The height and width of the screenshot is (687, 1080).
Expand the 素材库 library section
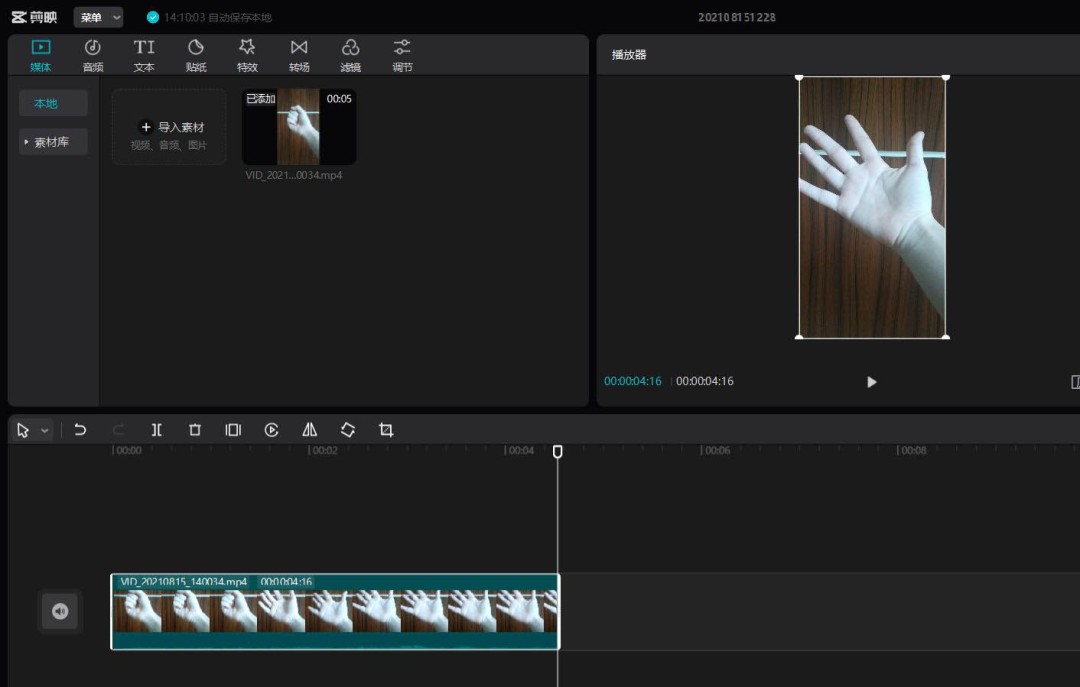pyautogui.click(x=53, y=142)
